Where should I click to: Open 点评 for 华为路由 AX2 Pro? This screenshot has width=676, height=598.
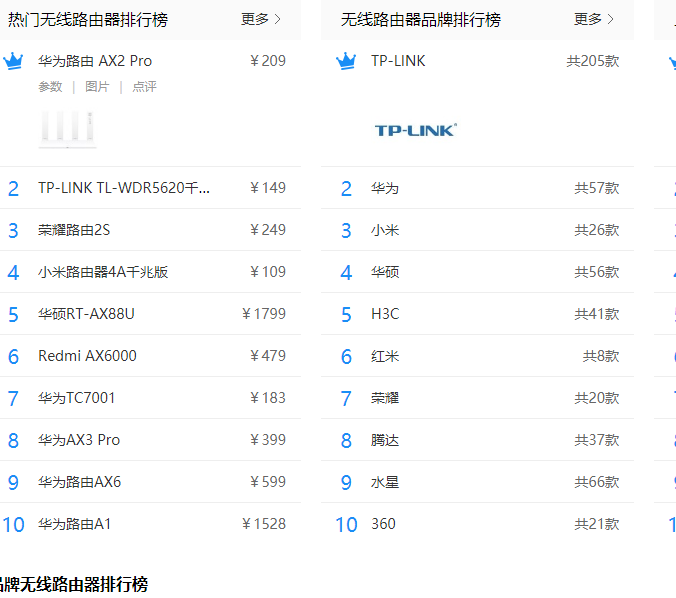pos(144,87)
